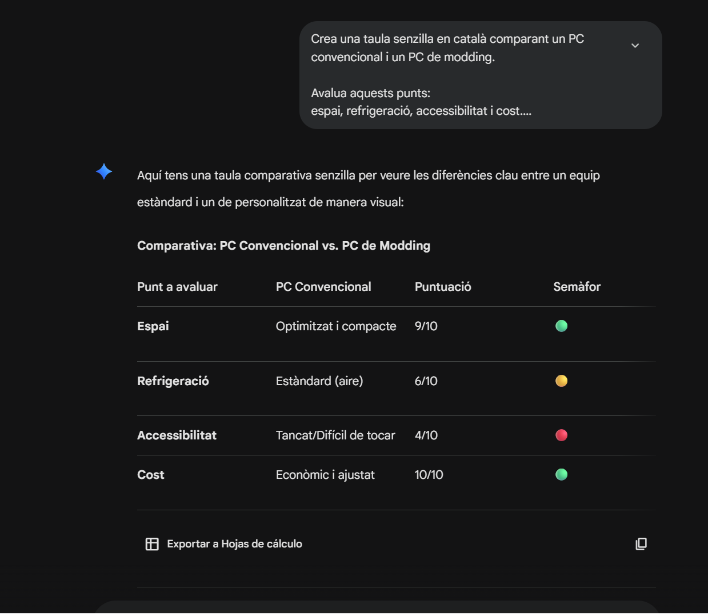Click the Optimitzat i compacte cell
708x614 pixels.
pyautogui.click(x=336, y=326)
